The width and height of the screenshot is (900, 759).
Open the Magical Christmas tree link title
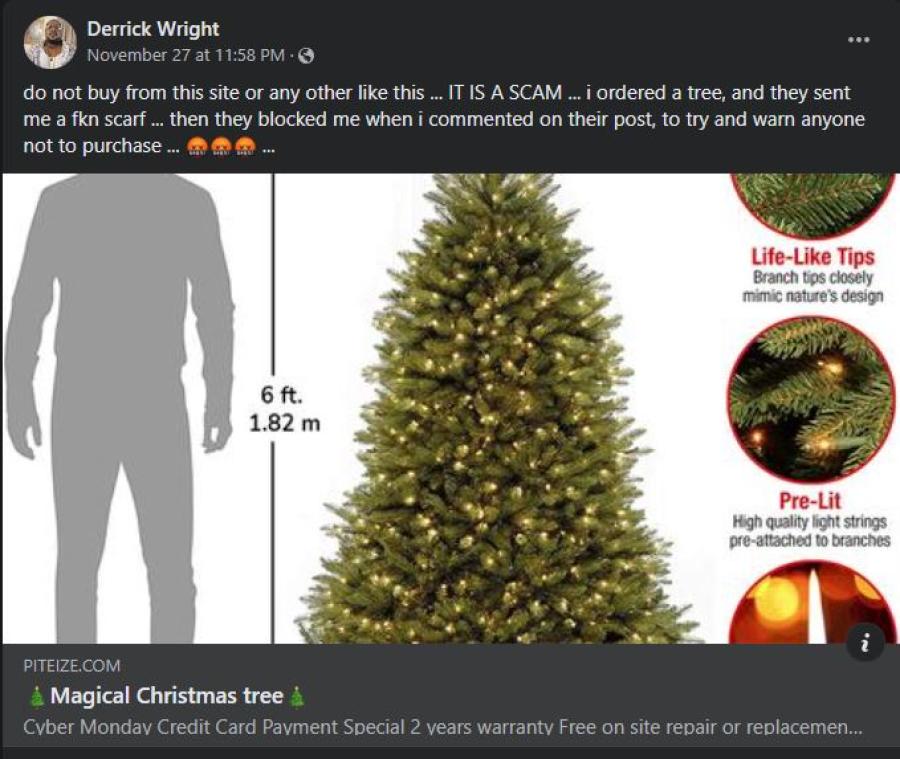(166, 696)
